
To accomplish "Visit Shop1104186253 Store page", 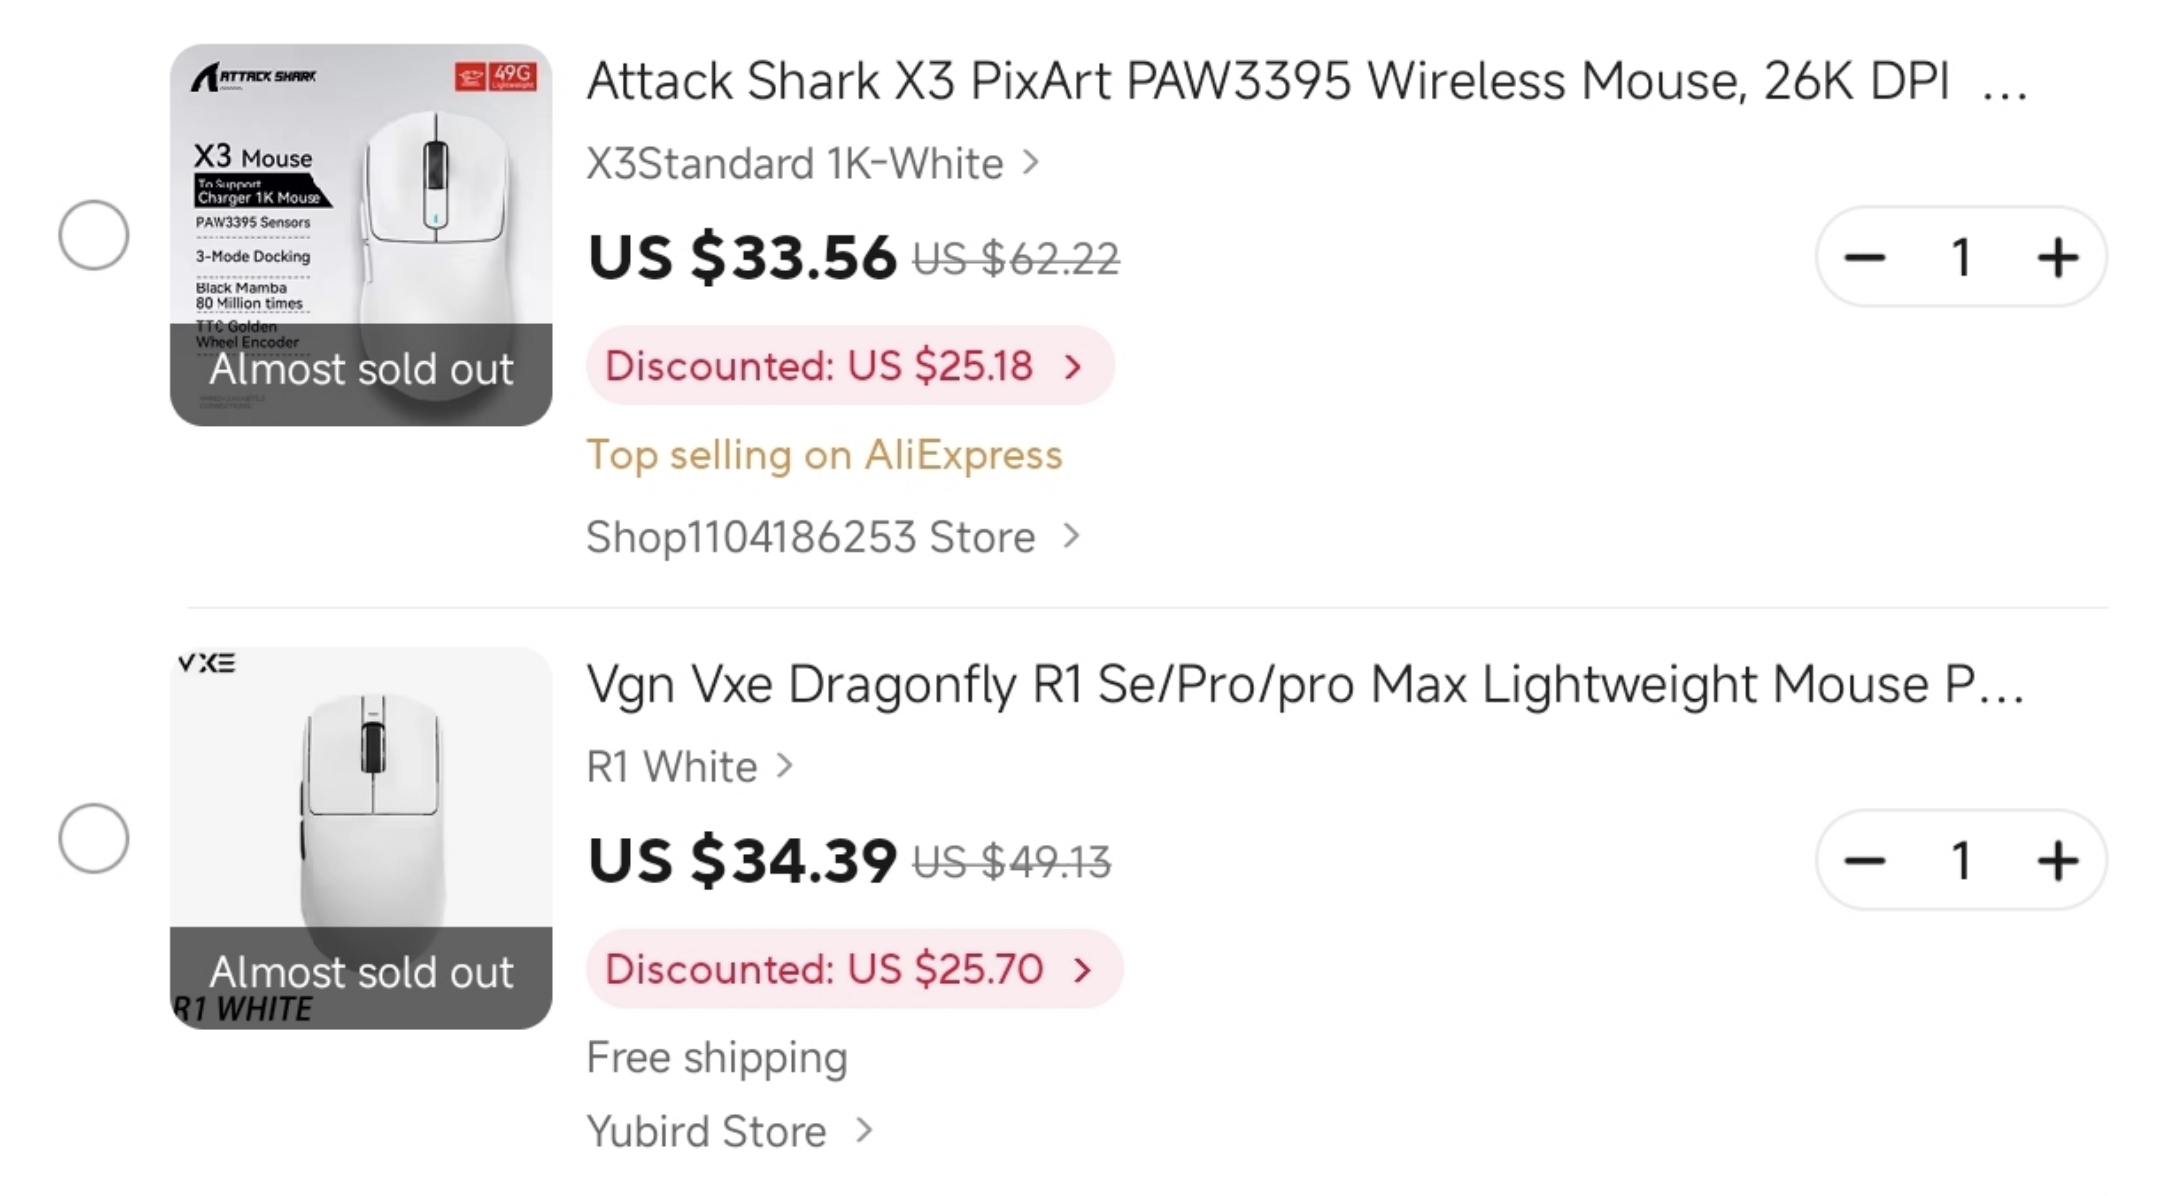I will point(832,537).
